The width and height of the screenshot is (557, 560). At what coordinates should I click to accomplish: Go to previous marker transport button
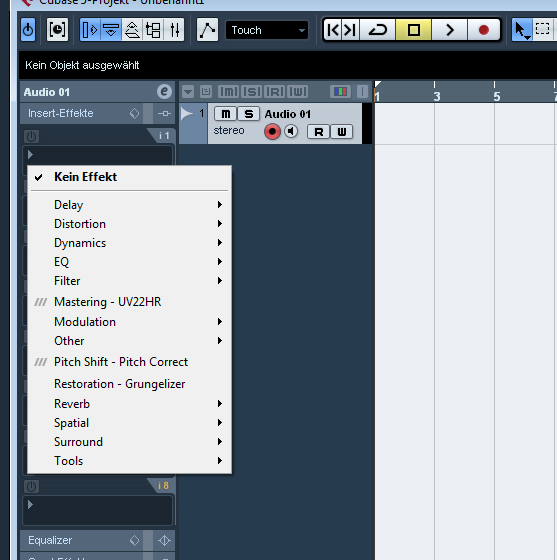point(333,30)
